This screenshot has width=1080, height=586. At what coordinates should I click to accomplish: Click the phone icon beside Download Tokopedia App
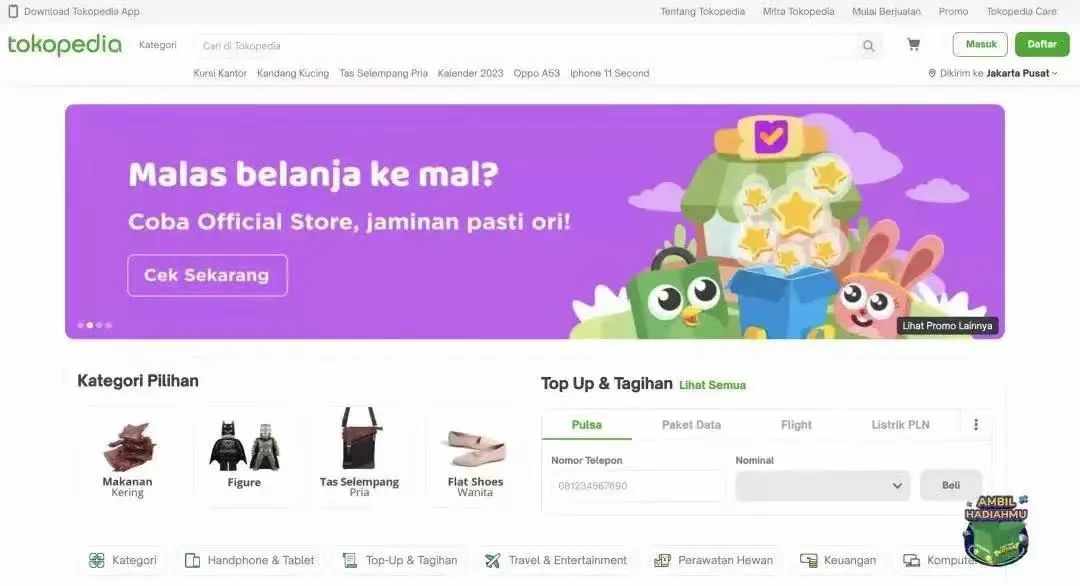click(x=12, y=11)
